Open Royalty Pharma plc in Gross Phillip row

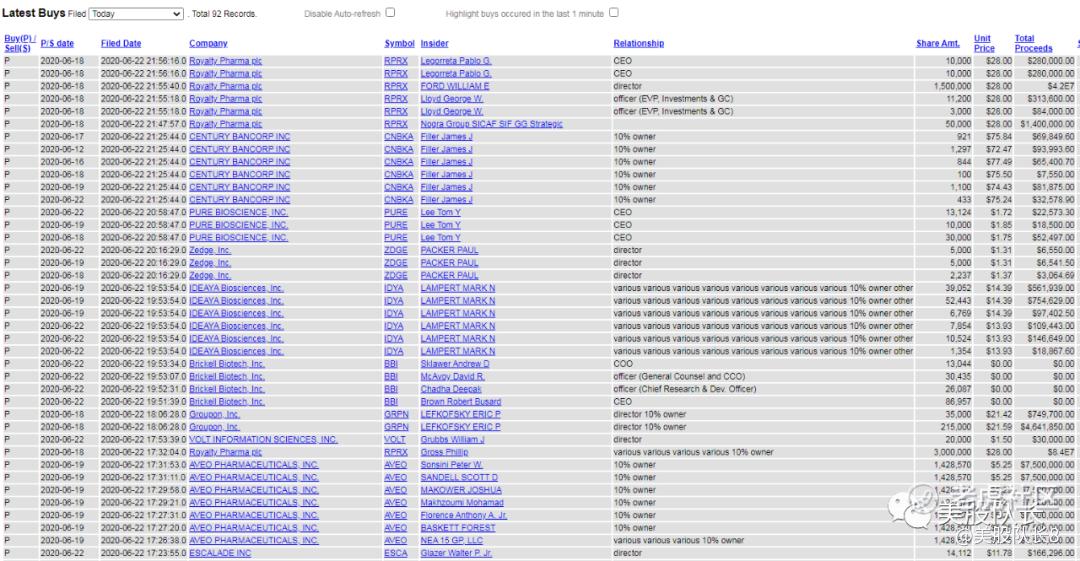point(226,453)
